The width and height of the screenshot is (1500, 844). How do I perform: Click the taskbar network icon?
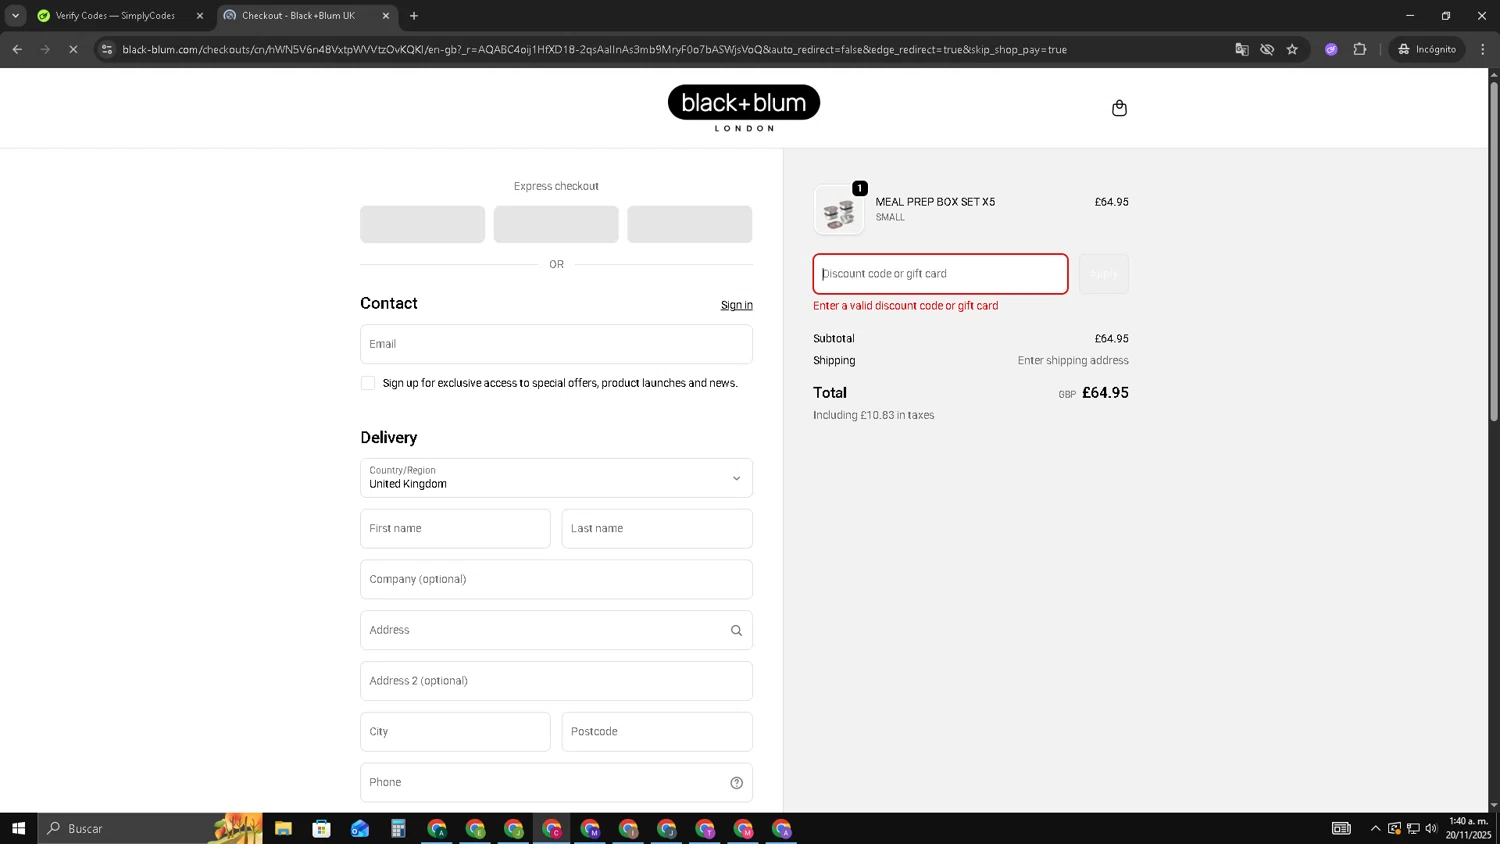[1413, 828]
